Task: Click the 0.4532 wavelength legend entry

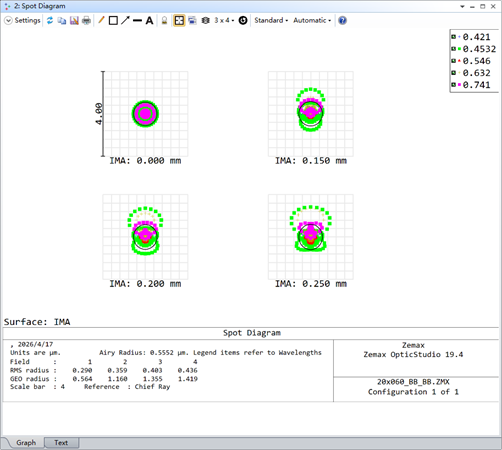Action: point(474,49)
